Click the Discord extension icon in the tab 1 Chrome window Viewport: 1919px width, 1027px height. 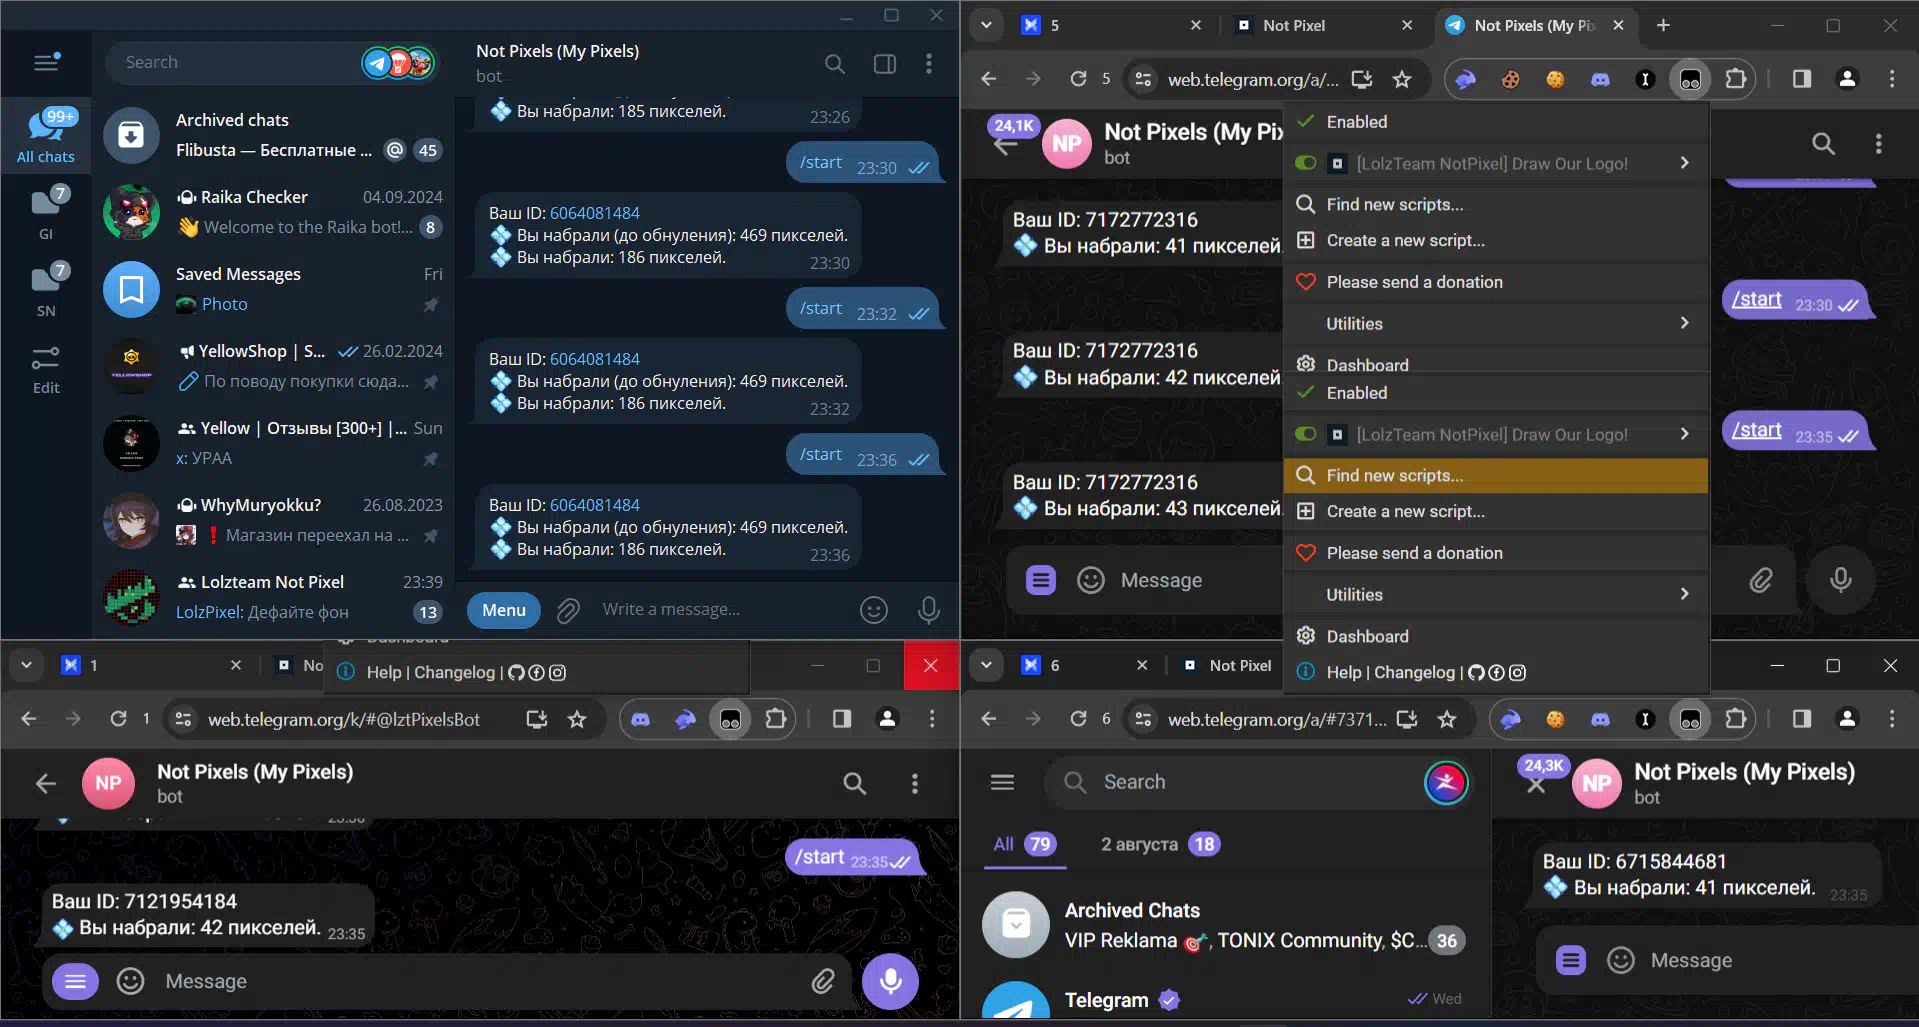641,719
